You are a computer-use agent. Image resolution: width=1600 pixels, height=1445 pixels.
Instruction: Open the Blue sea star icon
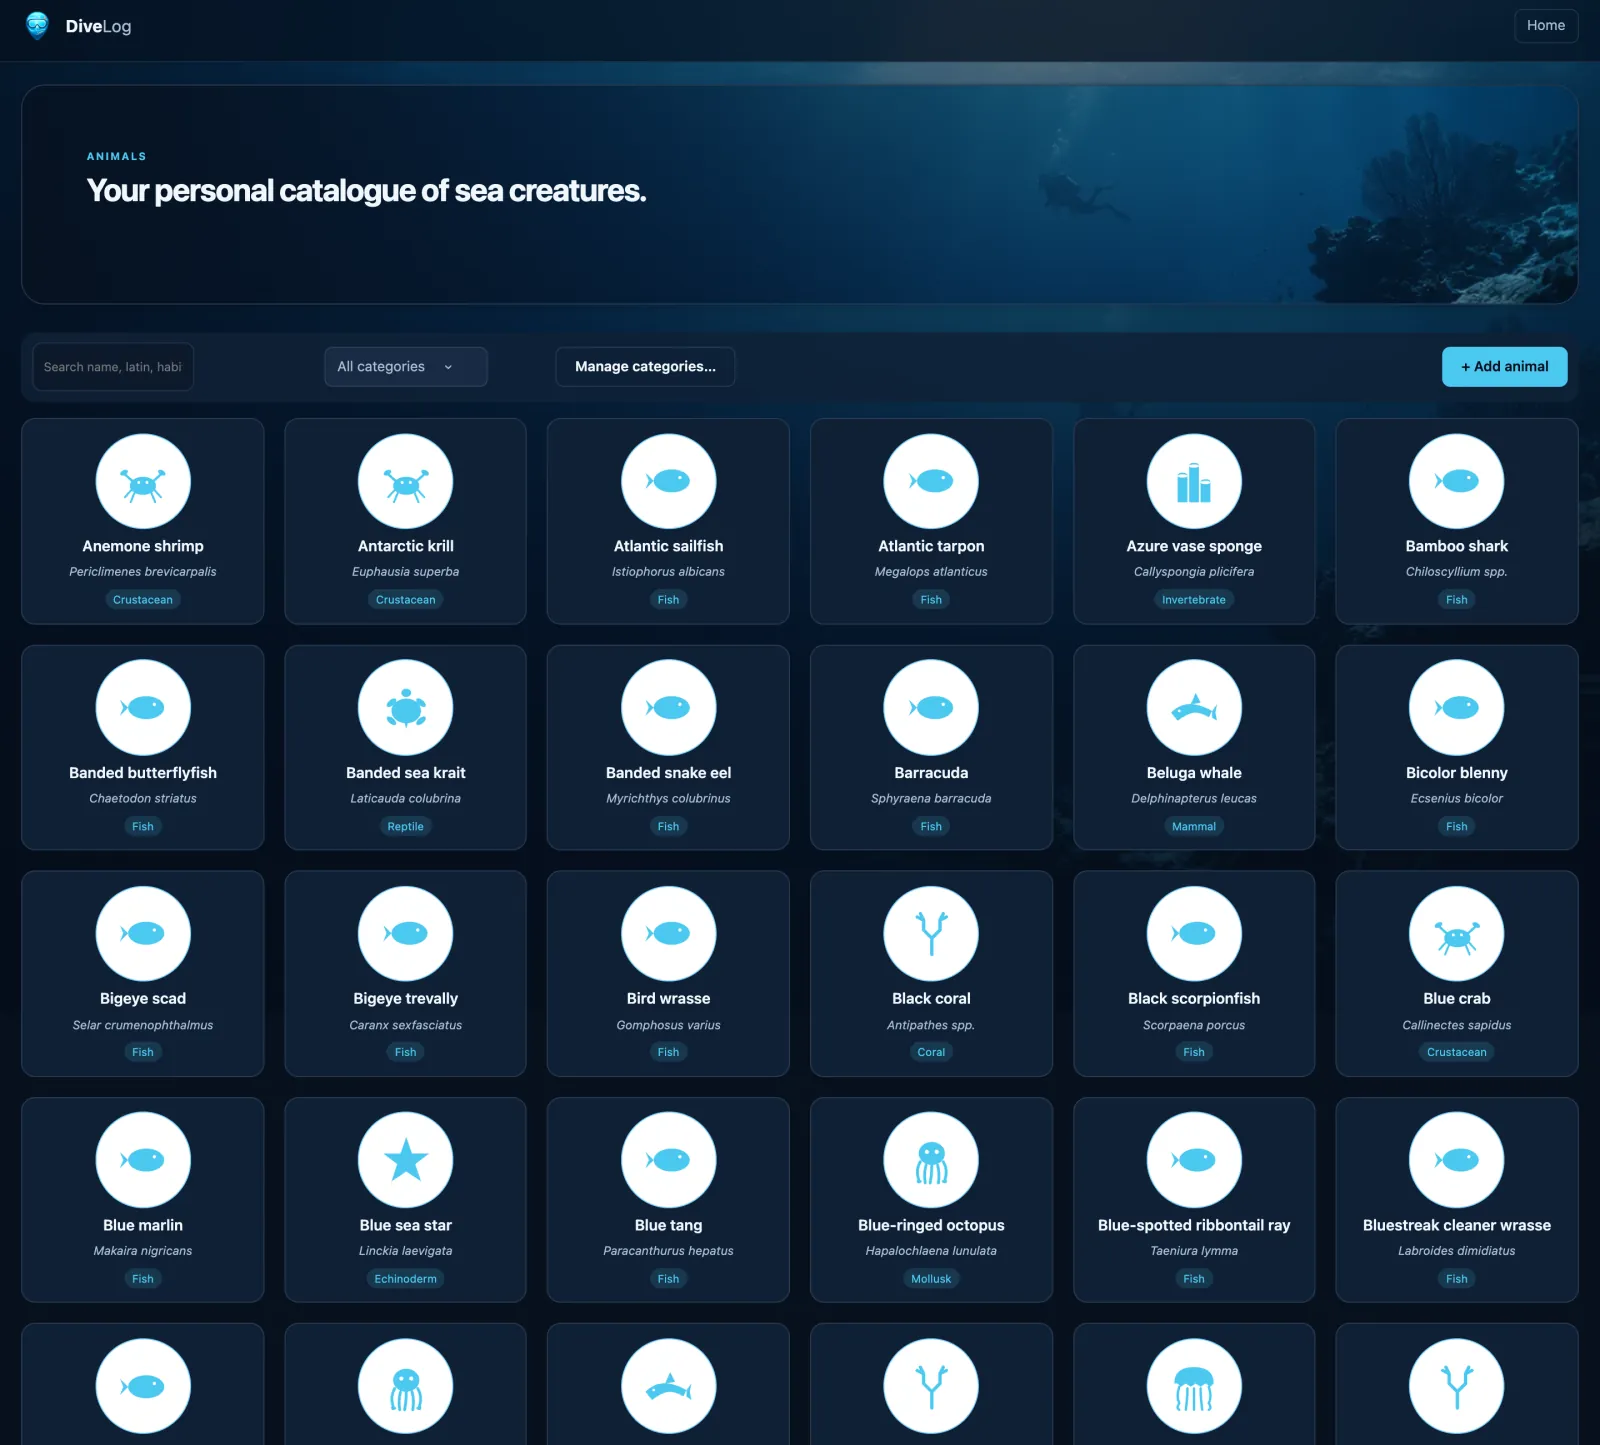[x=406, y=1160]
